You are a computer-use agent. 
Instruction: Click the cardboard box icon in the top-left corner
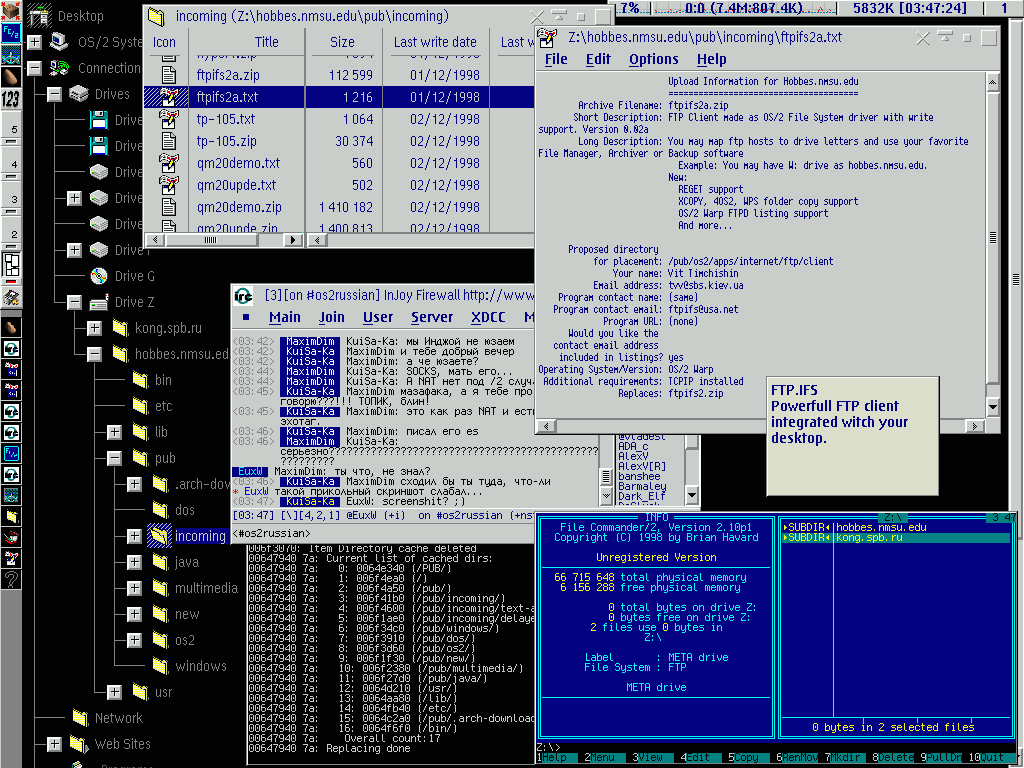click(10, 10)
